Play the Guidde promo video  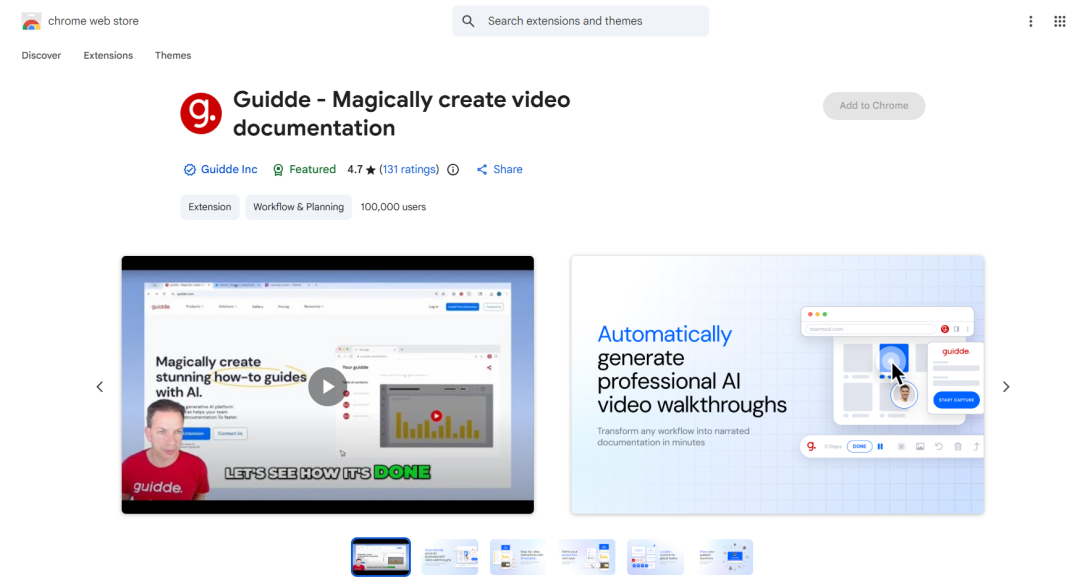tap(327, 386)
